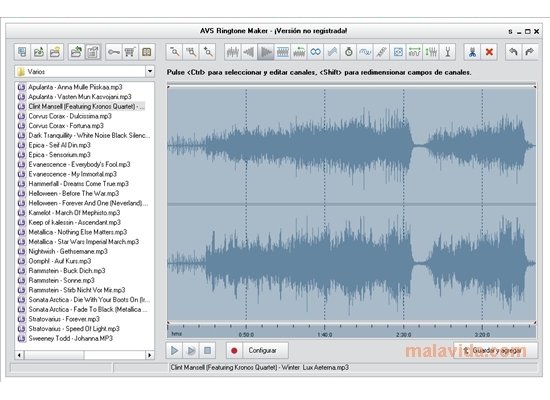550x400 pixels.
Task: Click the yellow folder with star icon
Action: (x=55, y=52)
